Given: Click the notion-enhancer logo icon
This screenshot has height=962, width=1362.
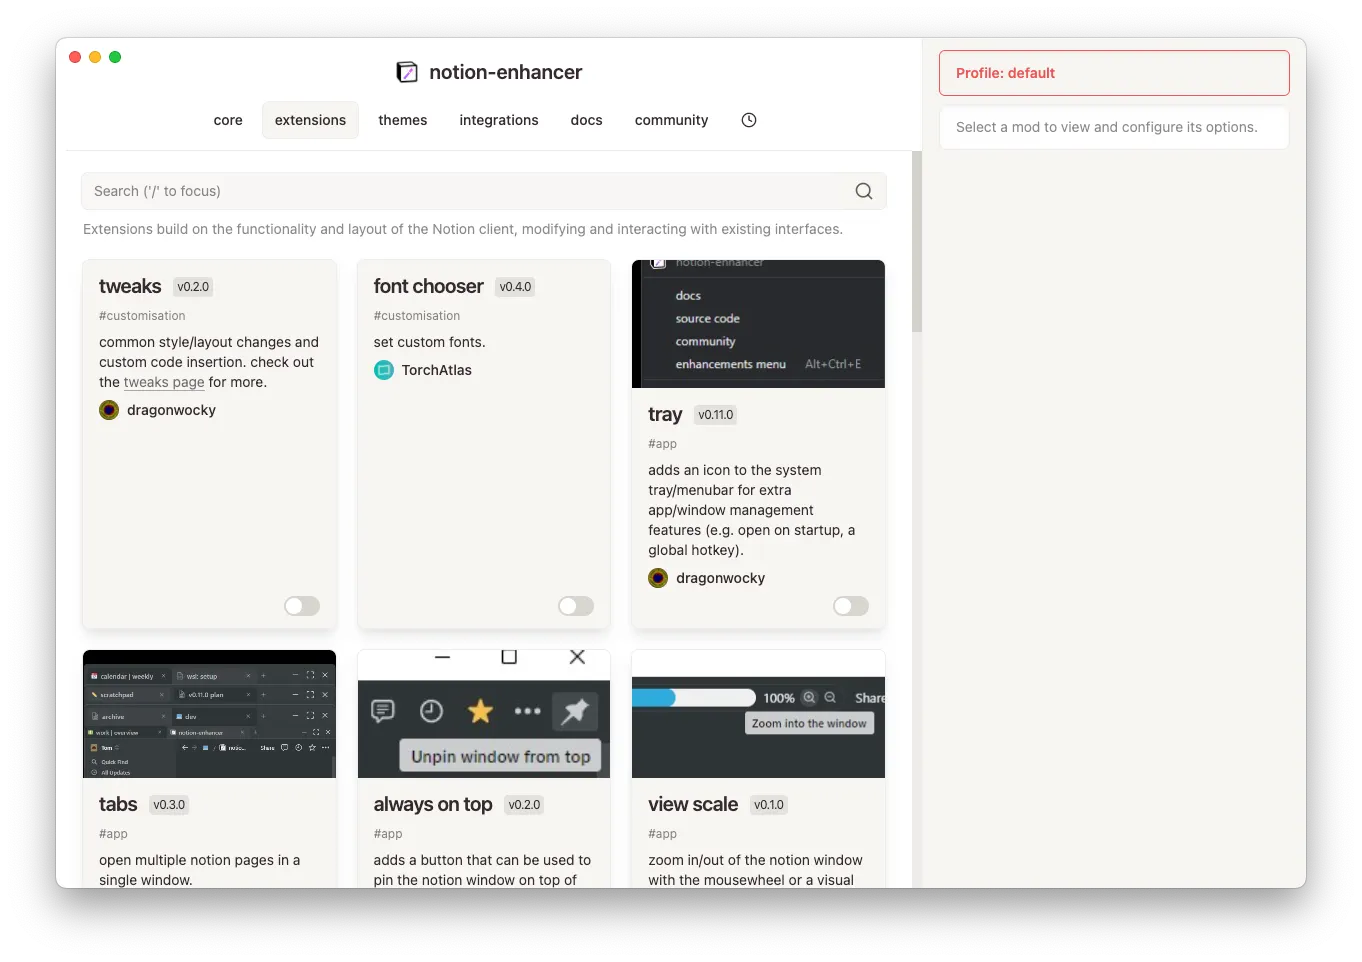Looking at the screenshot, I should click(407, 72).
